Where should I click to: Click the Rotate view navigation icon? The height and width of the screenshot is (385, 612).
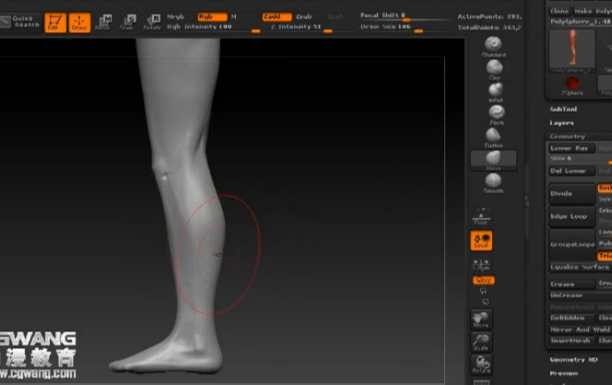[481, 365]
